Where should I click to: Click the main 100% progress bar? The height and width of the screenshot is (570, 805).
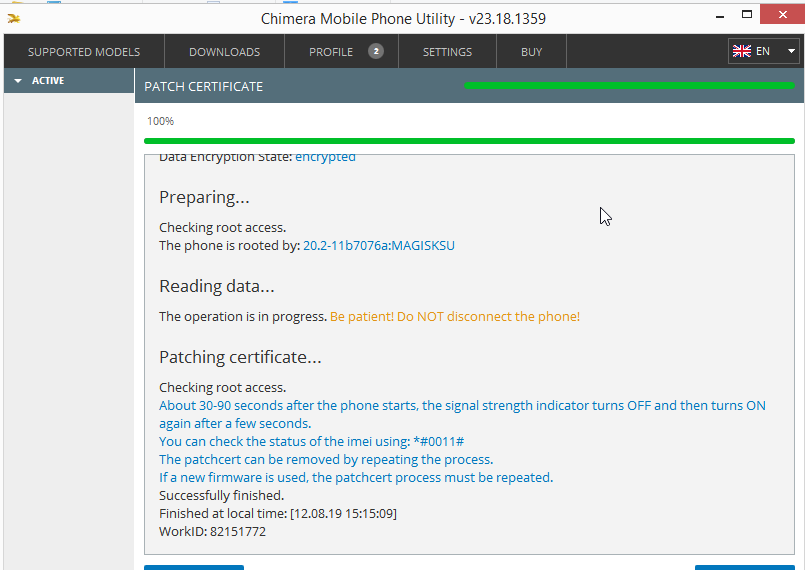469,141
